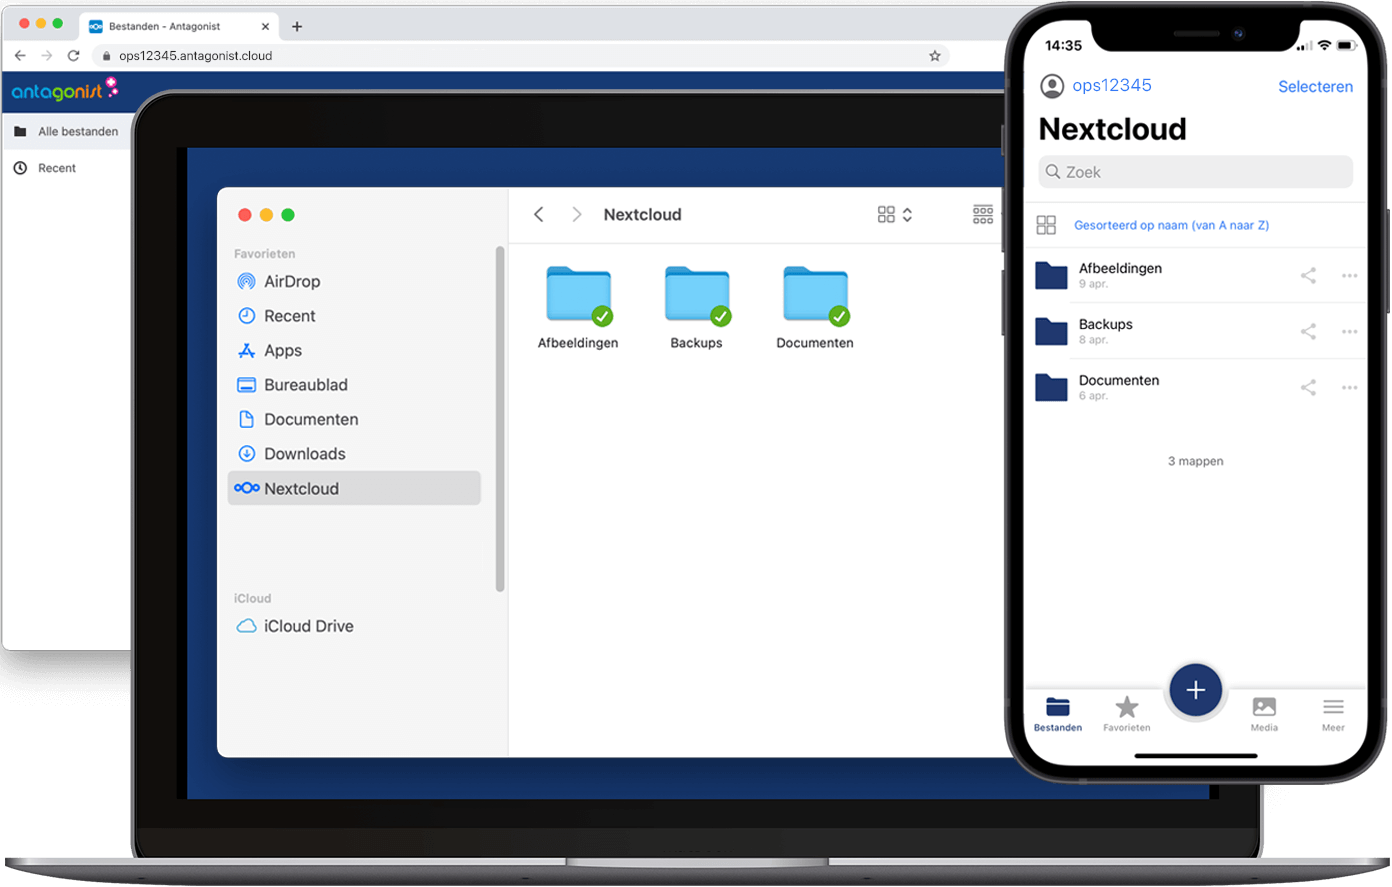Share the Documenten folder on phone

[x=1308, y=387]
